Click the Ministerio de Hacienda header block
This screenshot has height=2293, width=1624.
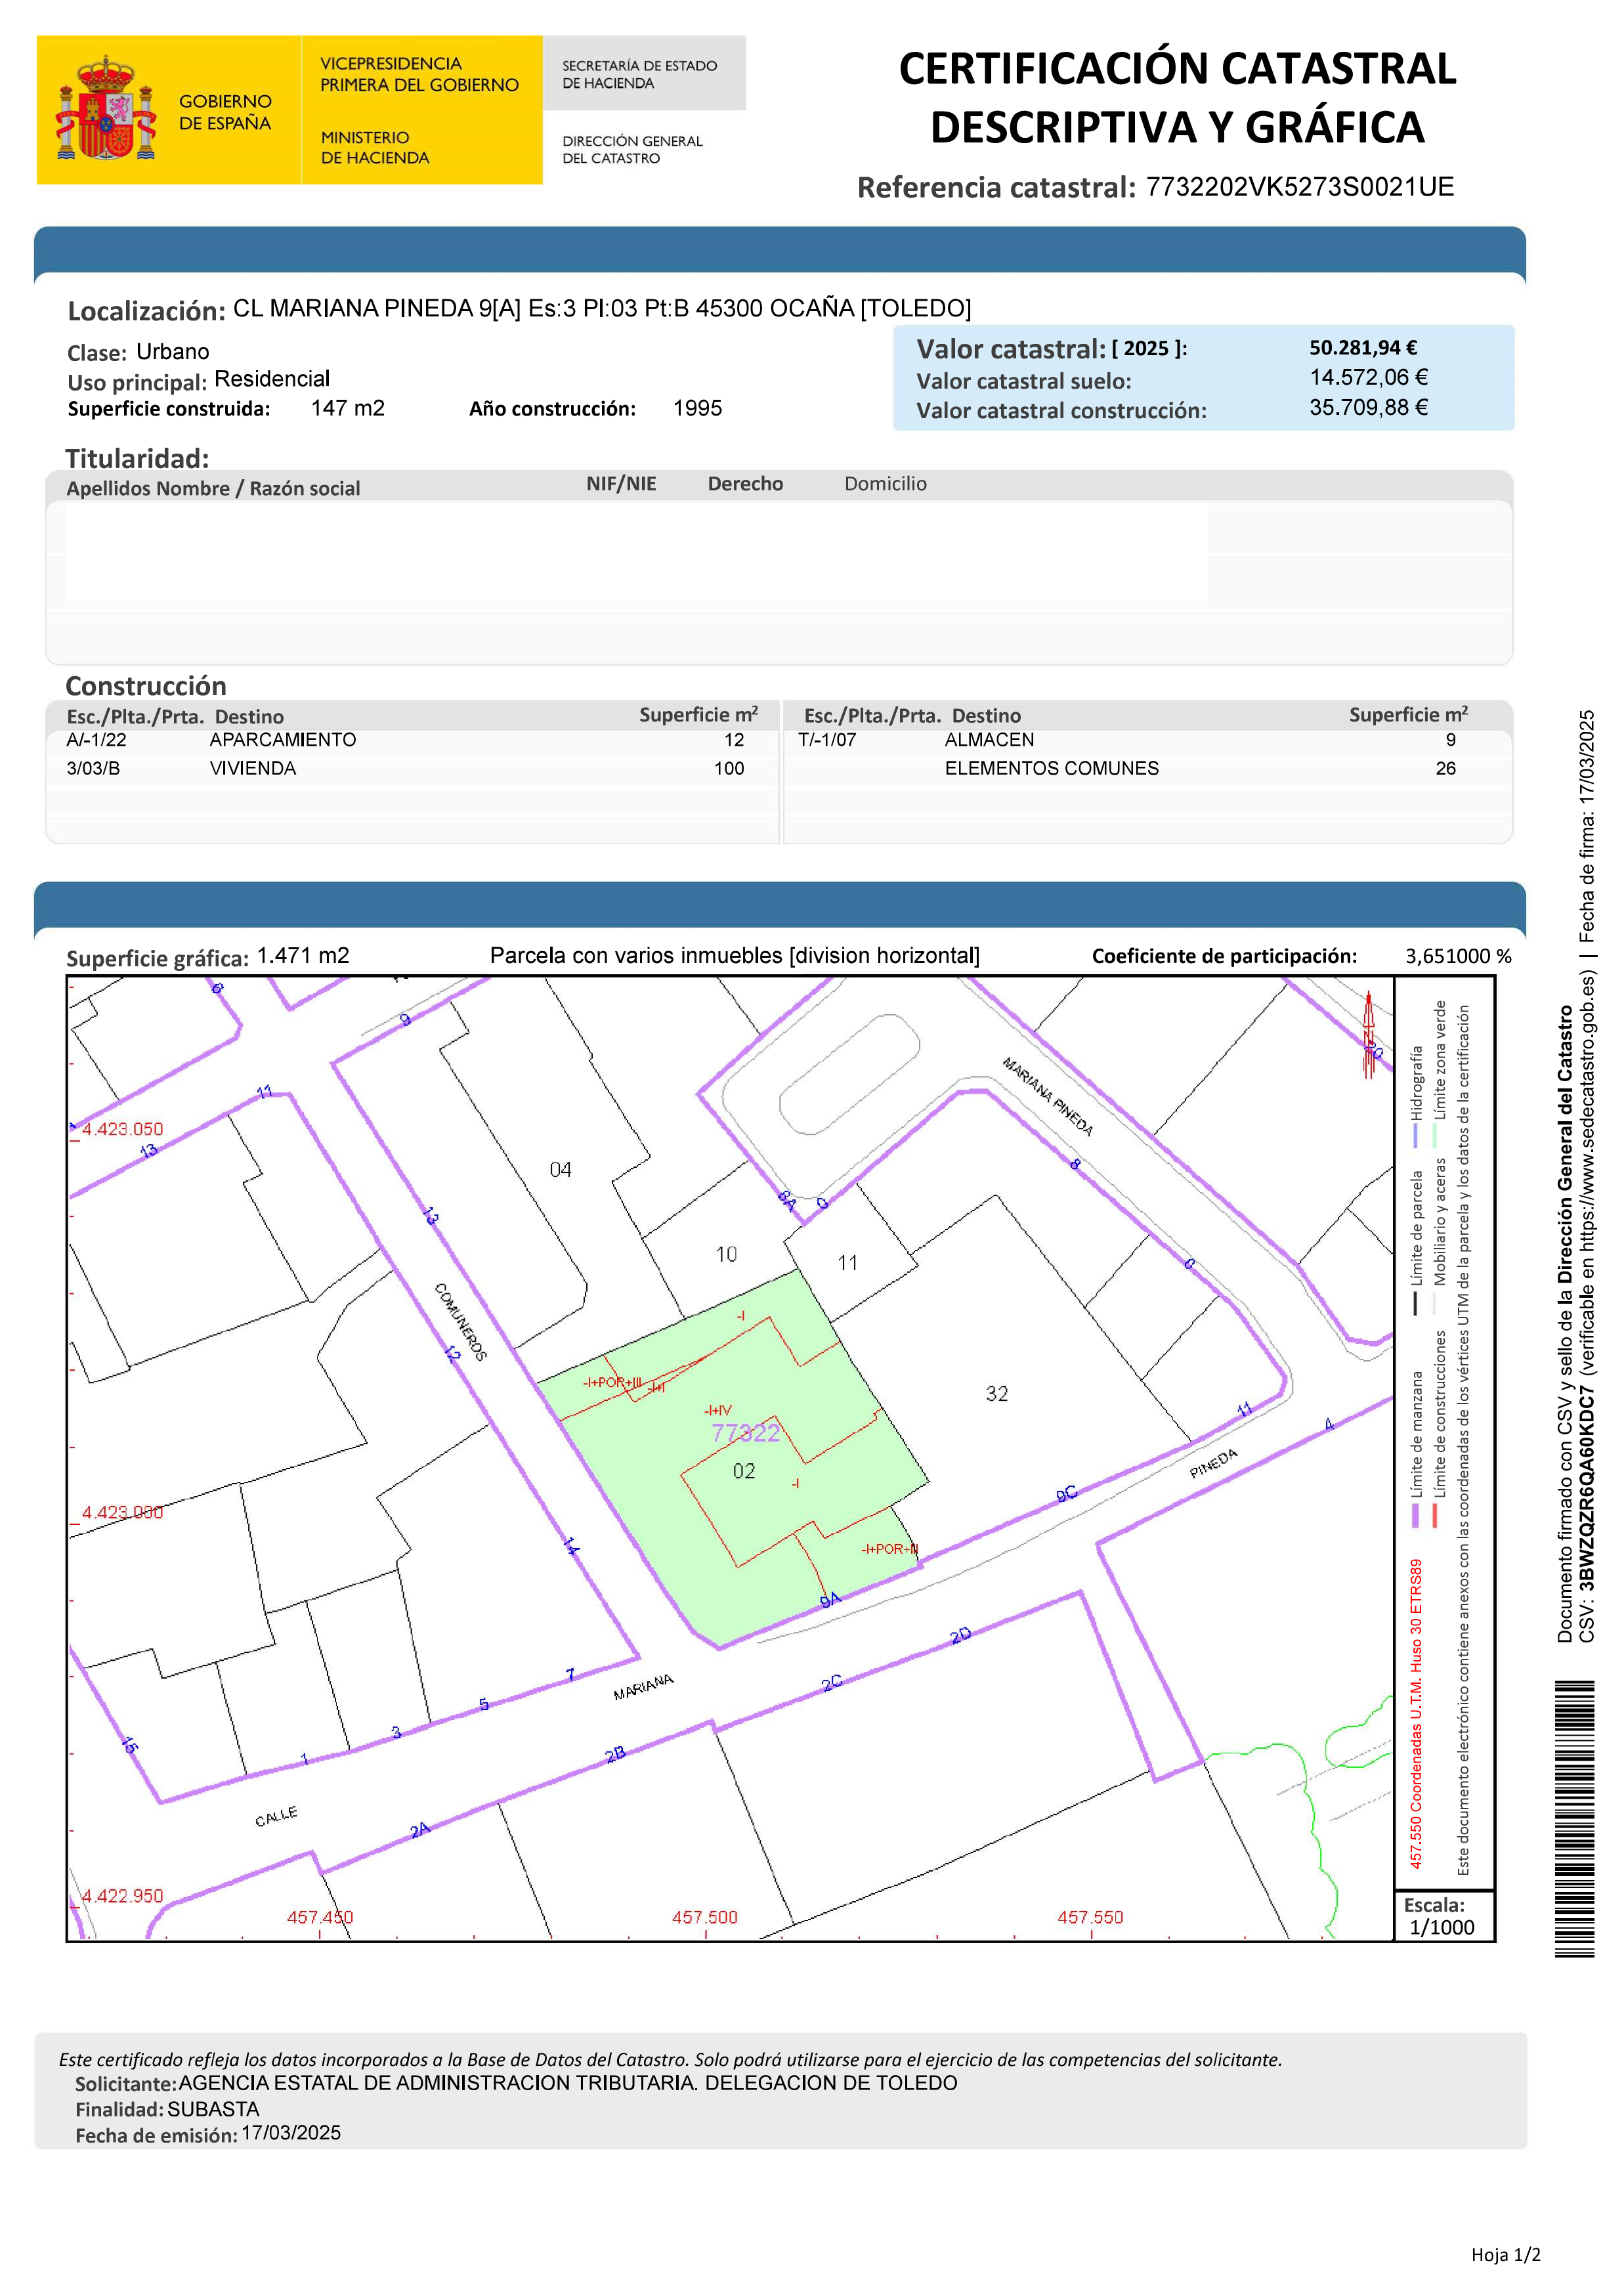click(375, 147)
